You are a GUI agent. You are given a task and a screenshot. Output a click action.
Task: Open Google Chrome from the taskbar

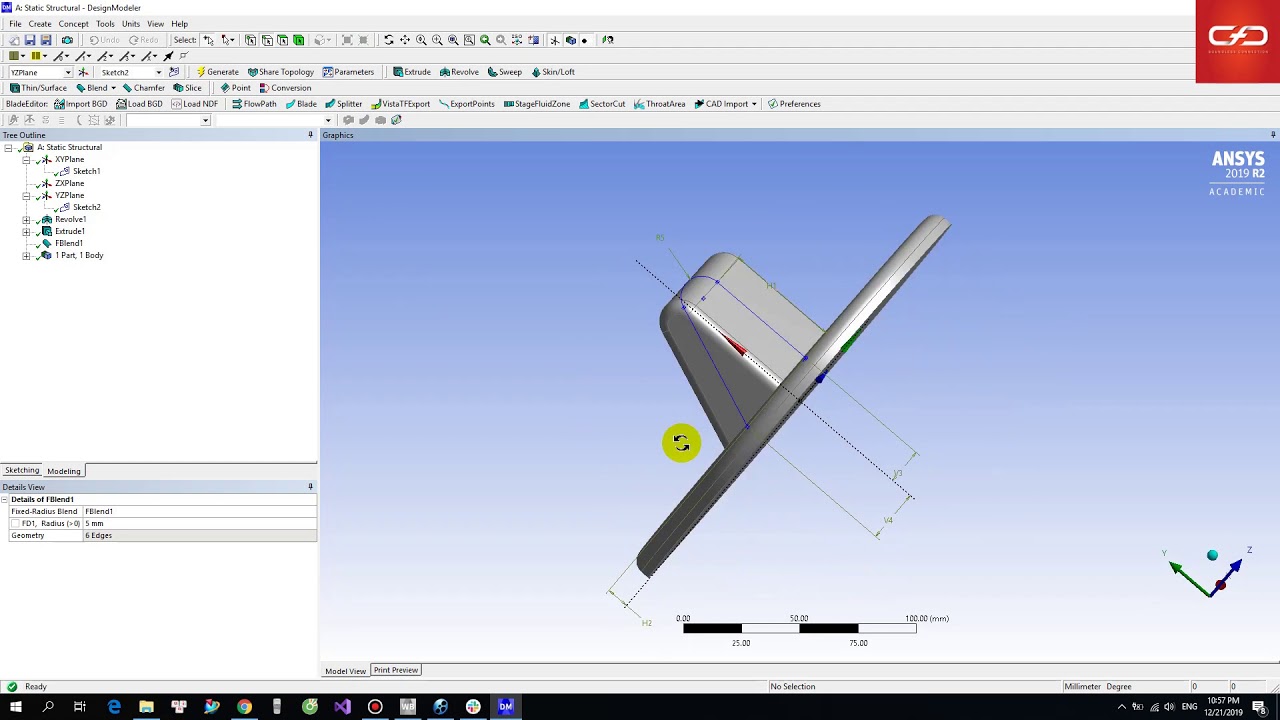coord(244,707)
